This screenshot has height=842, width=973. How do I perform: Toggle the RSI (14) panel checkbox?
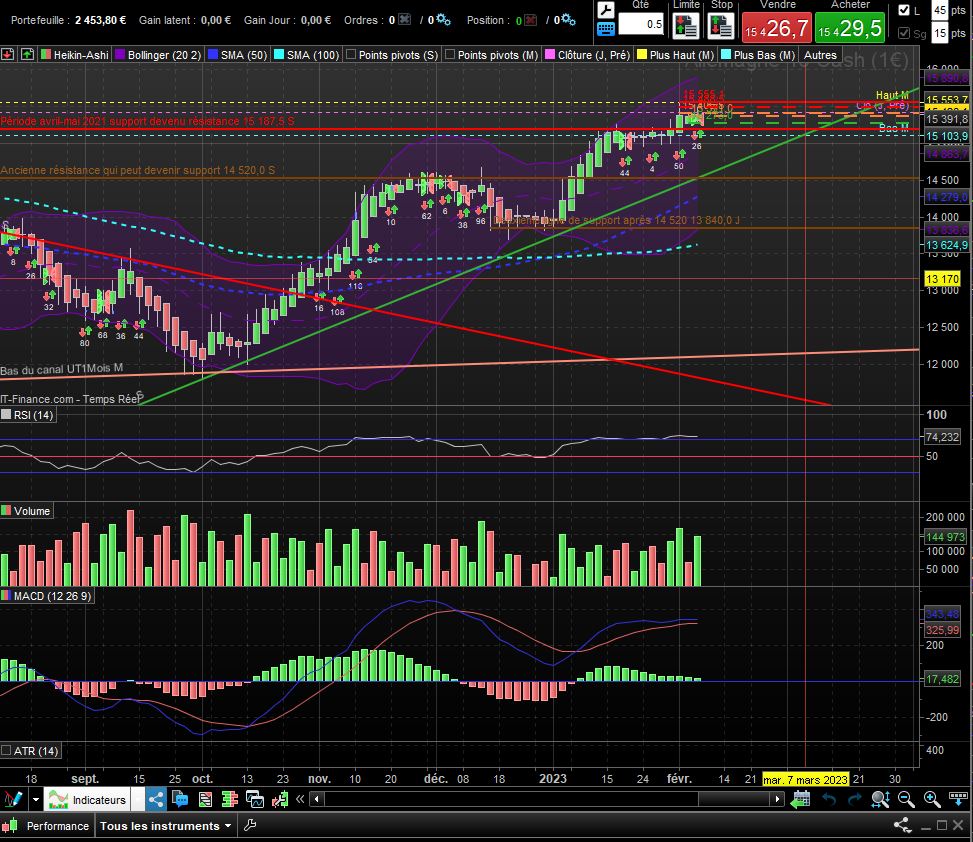pos(6,414)
